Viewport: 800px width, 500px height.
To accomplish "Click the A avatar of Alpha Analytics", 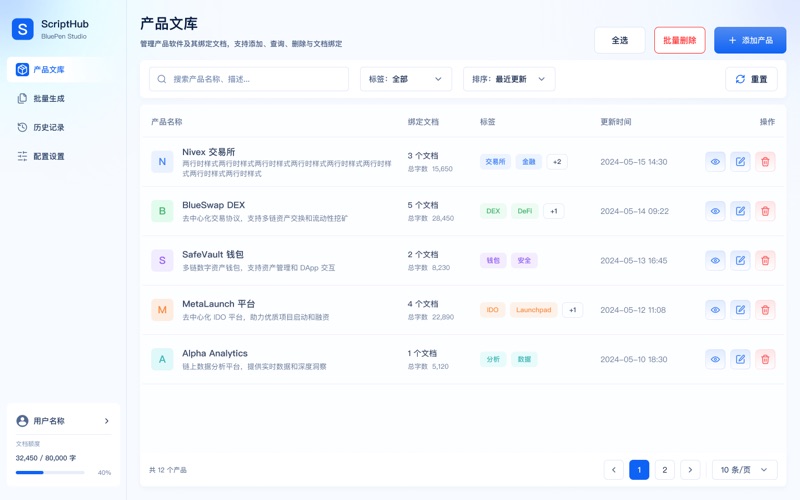I will pyautogui.click(x=162, y=359).
